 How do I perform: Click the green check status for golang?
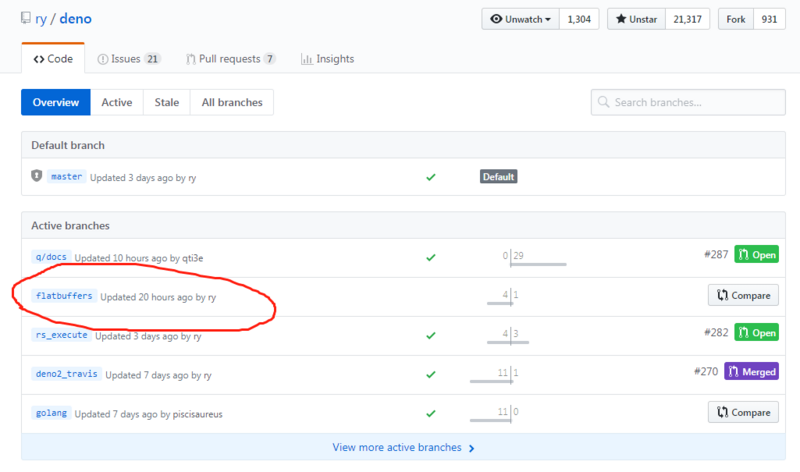[x=431, y=413]
